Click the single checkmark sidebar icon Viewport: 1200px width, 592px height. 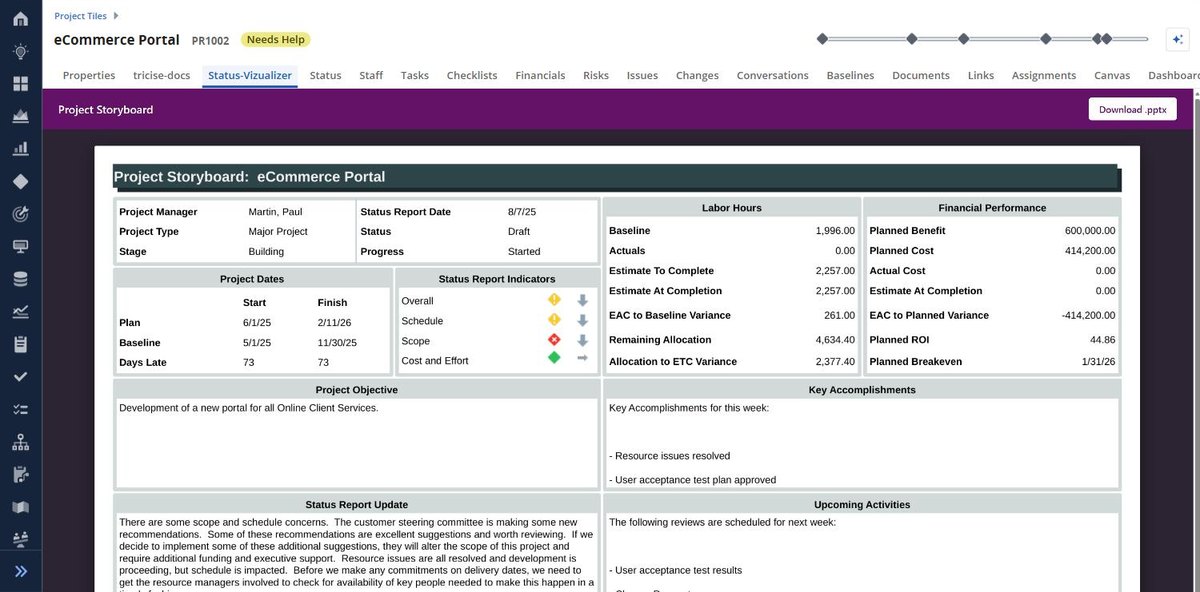pos(20,376)
